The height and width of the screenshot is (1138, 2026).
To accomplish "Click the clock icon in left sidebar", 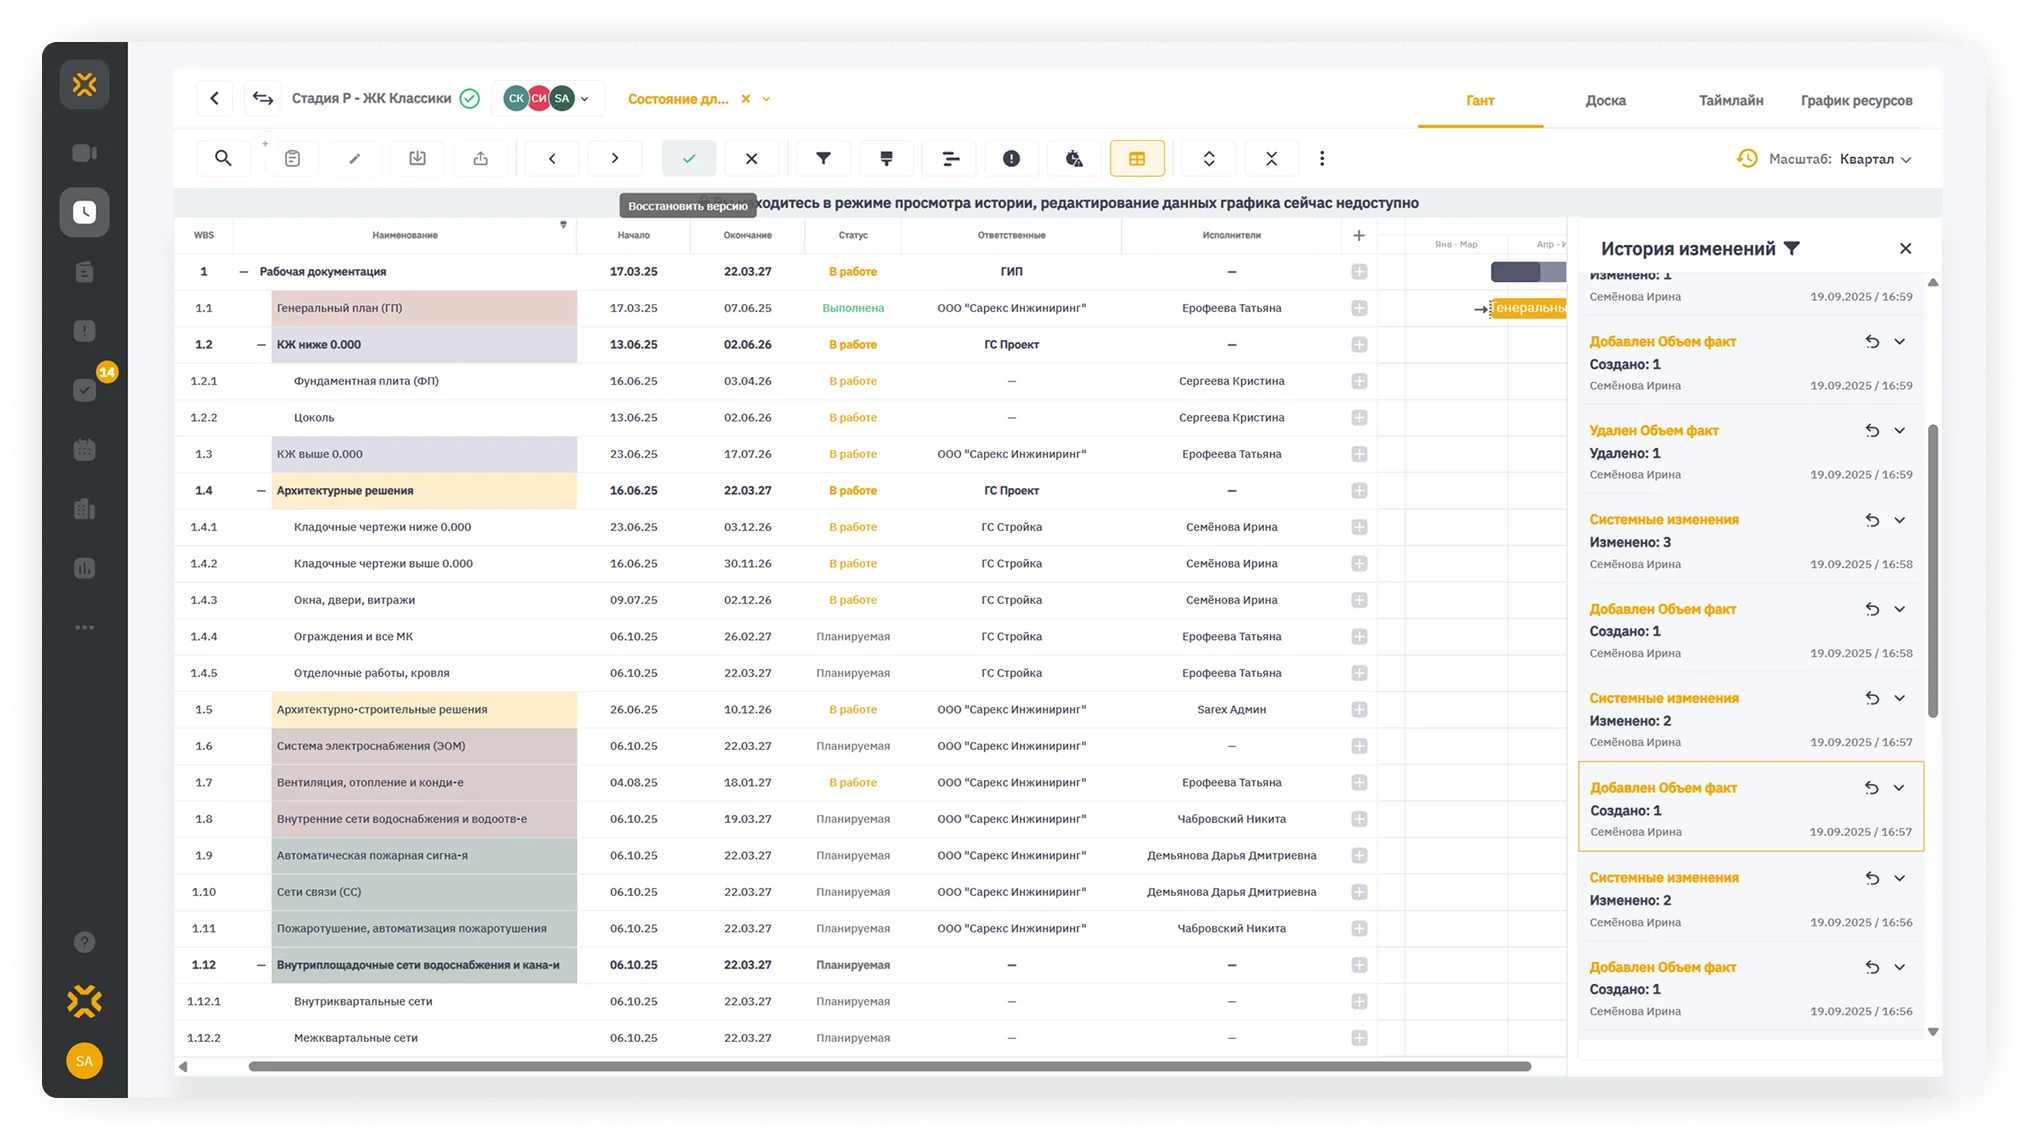I will pos(85,212).
